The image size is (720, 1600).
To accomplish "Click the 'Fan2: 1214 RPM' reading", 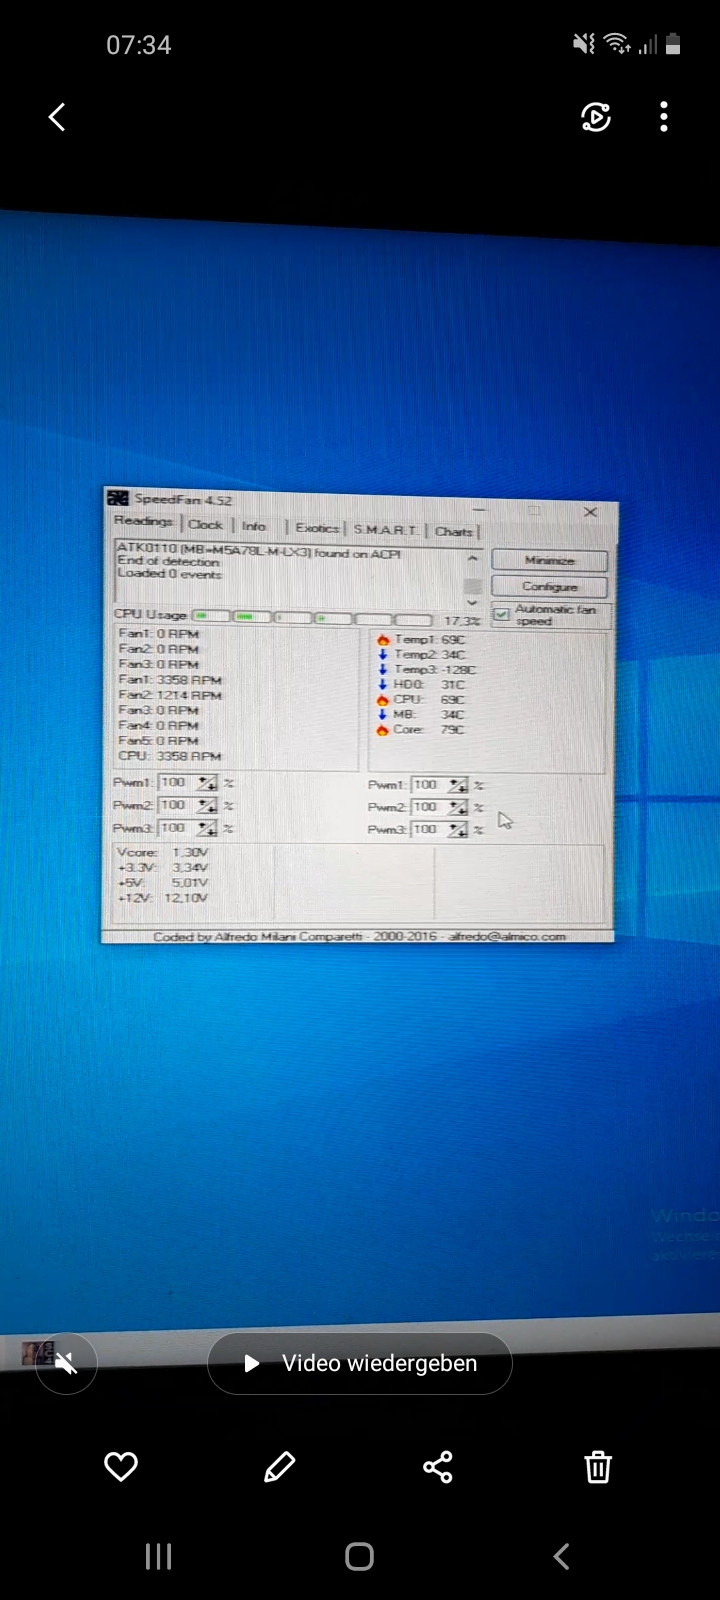I will 170,695.
